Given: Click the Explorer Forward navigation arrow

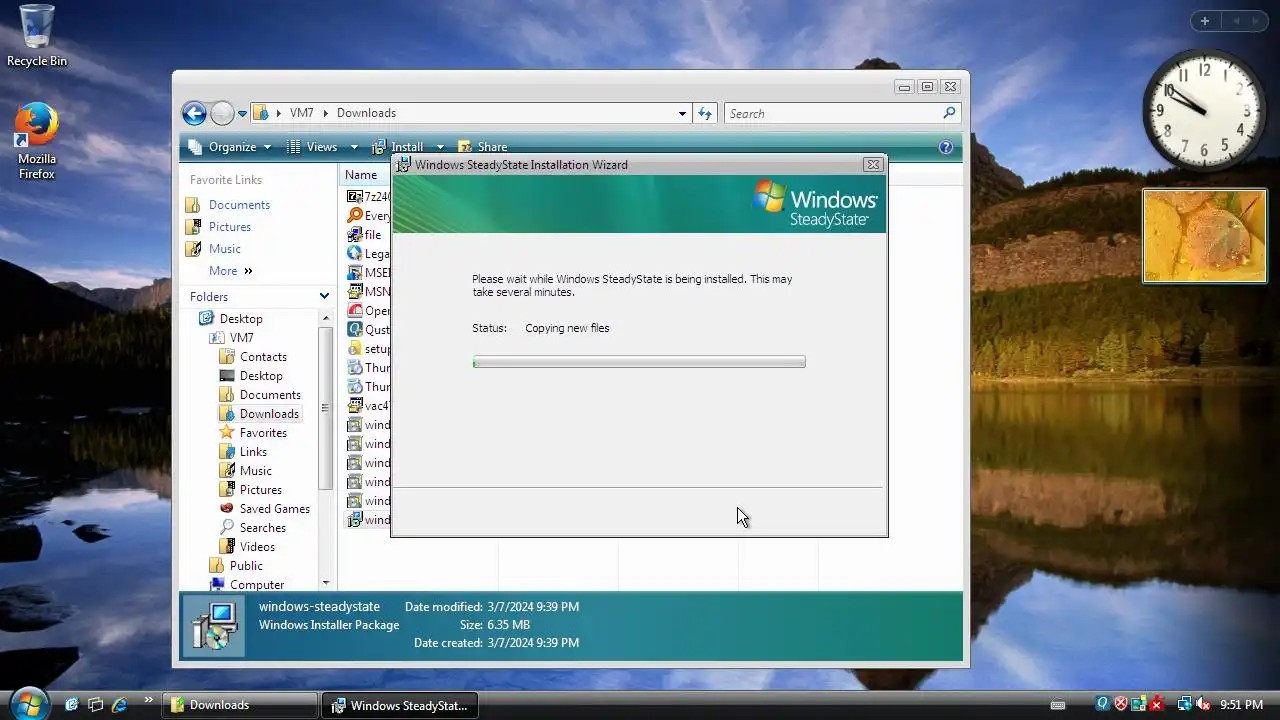Looking at the screenshot, I should 222,113.
